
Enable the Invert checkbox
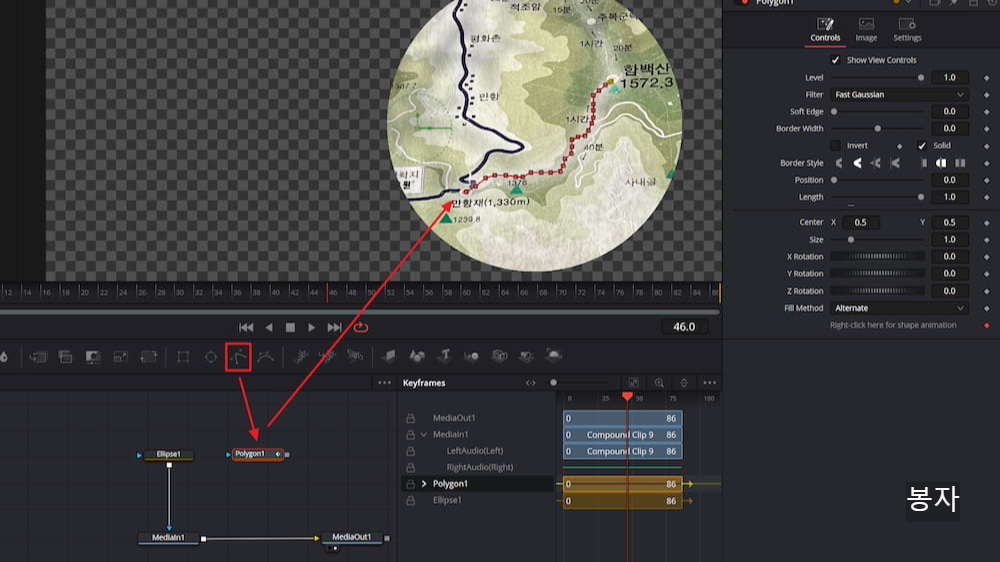835,145
